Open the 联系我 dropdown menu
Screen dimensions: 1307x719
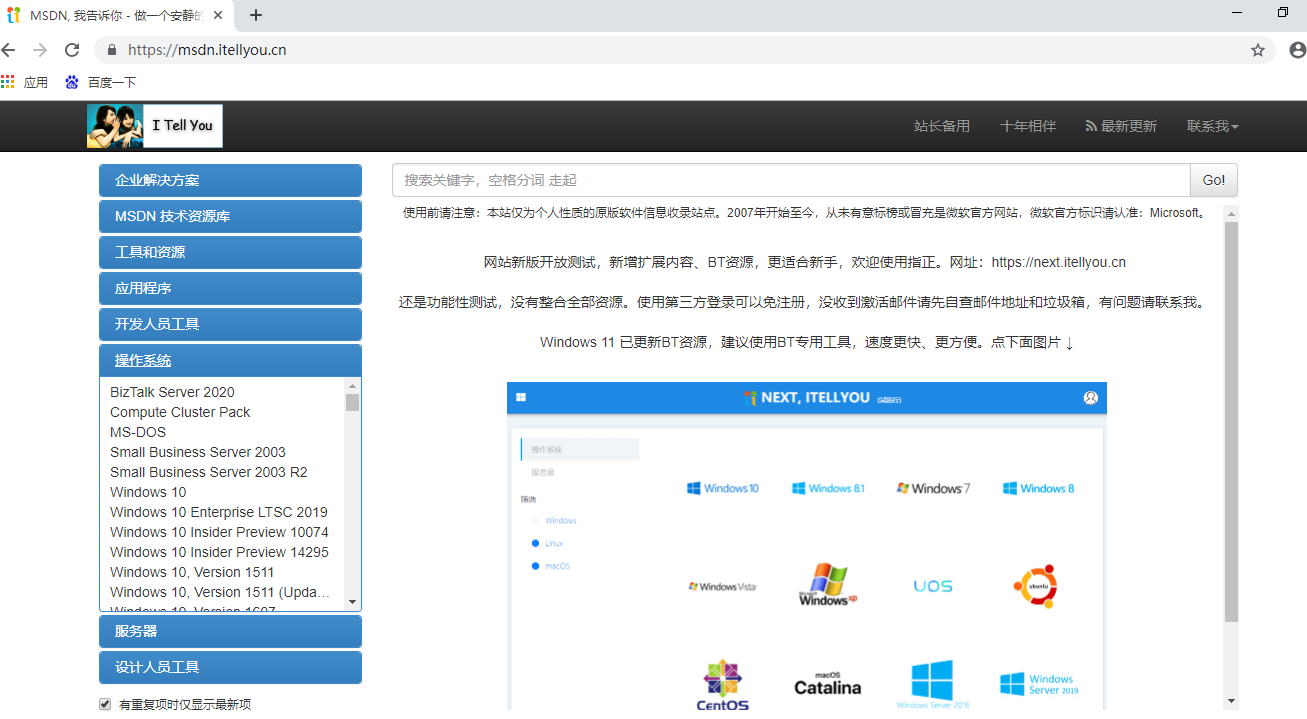click(1212, 126)
